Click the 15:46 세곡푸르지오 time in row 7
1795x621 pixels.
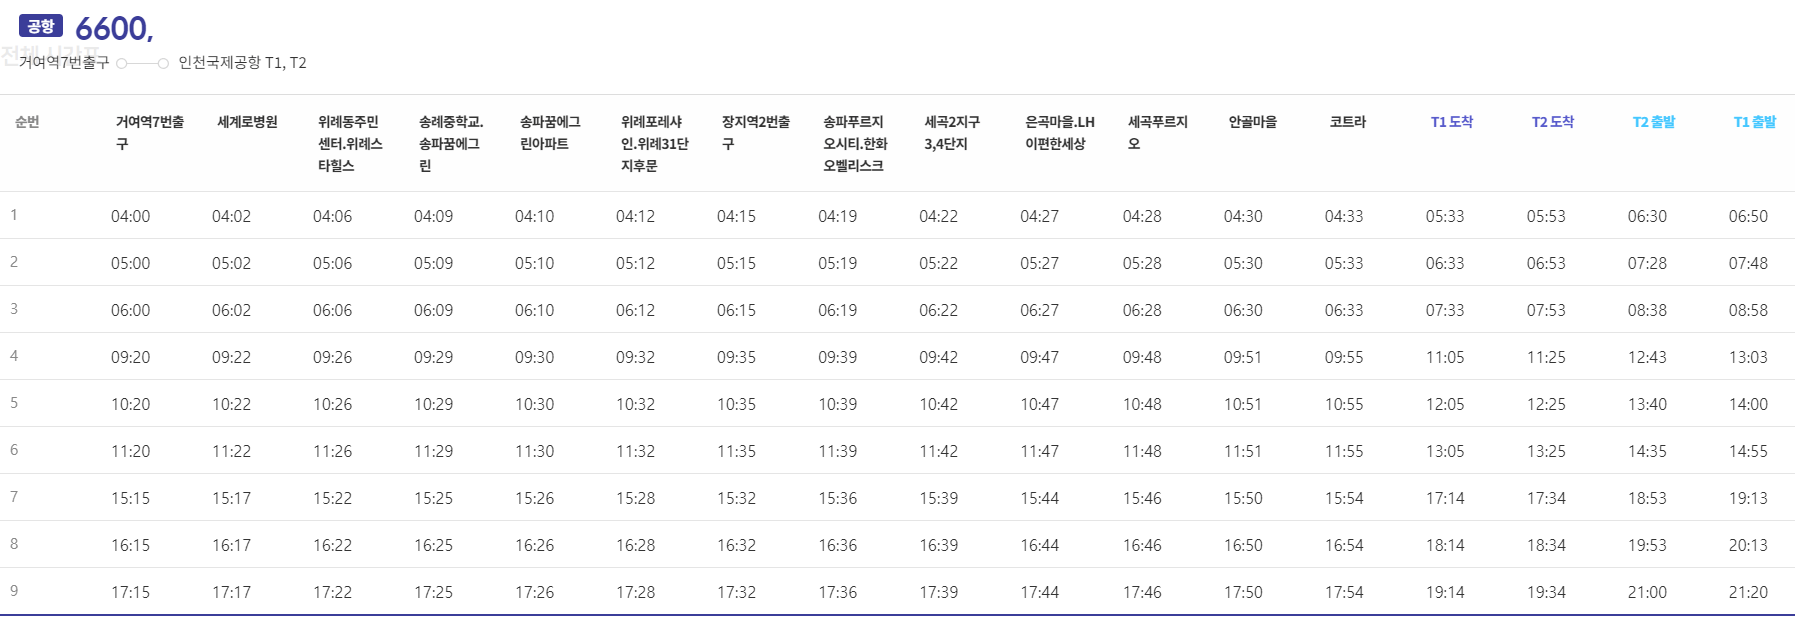[x=1142, y=498]
